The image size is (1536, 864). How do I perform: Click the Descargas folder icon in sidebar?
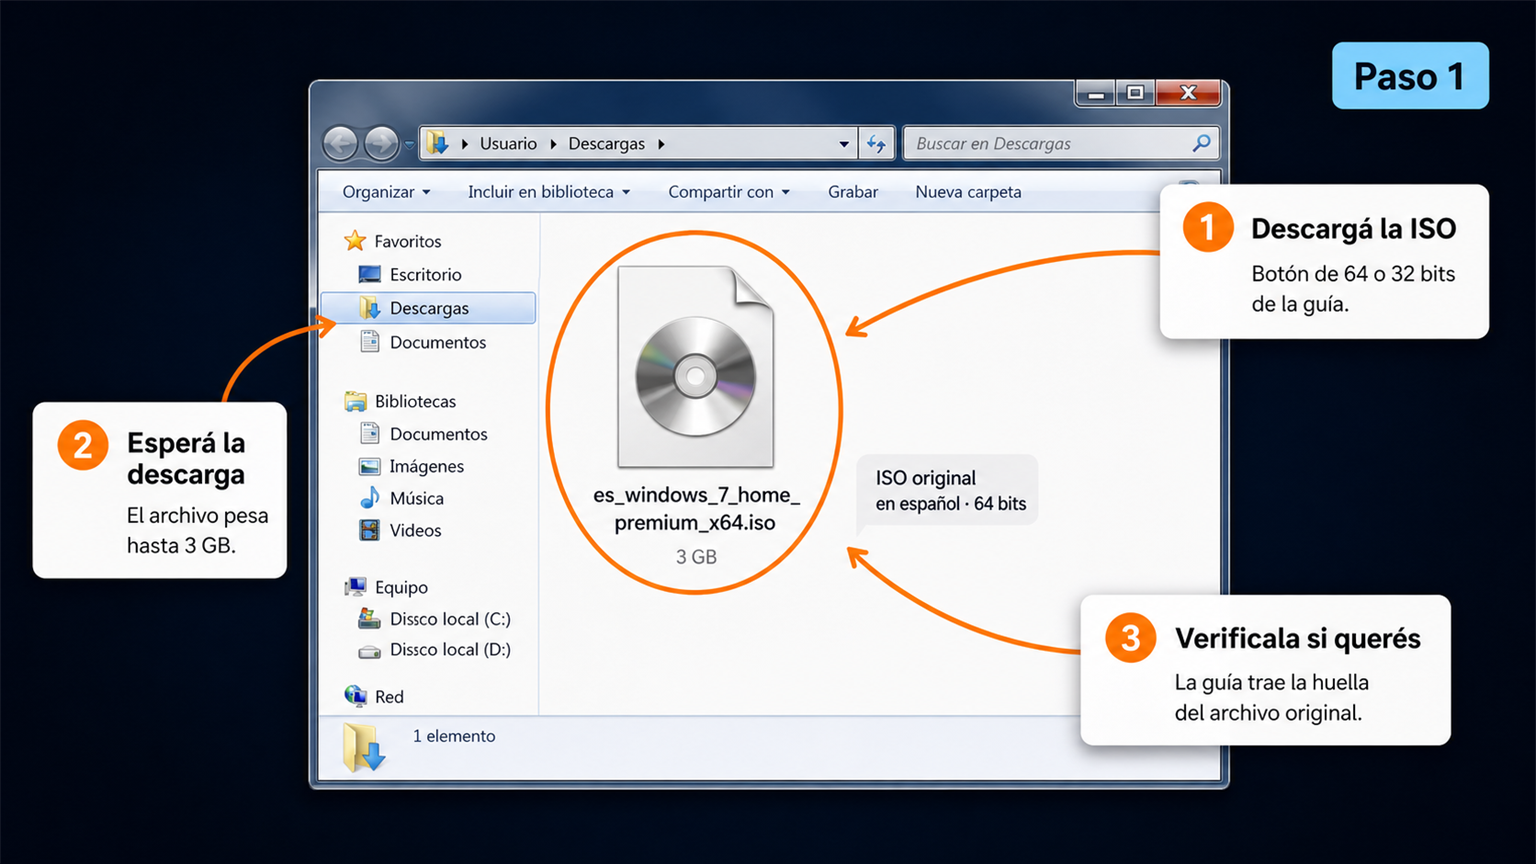click(x=370, y=308)
